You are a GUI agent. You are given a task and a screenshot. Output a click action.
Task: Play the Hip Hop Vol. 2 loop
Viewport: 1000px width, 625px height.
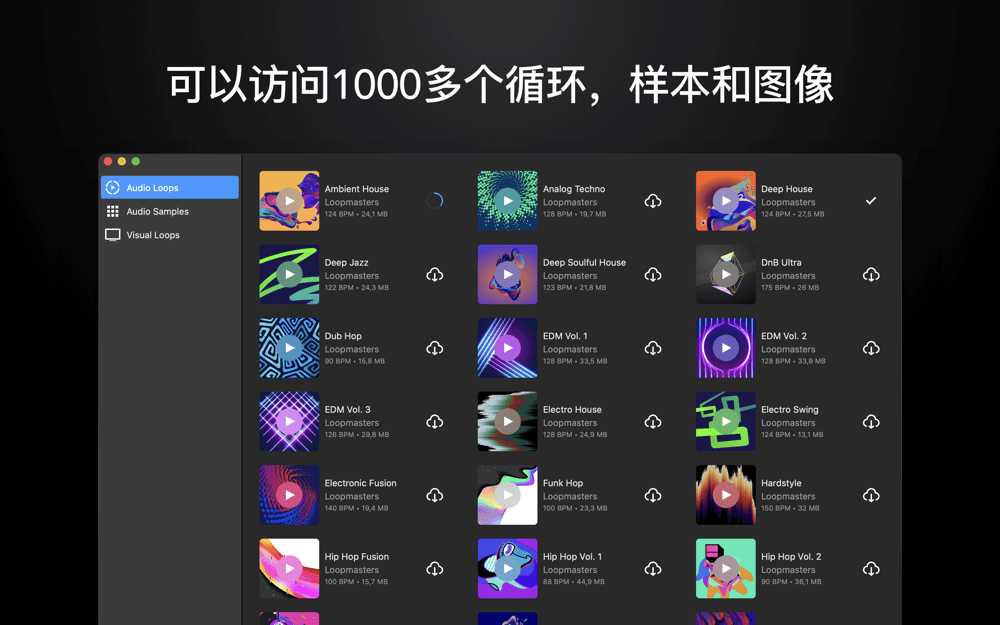[x=726, y=568]
